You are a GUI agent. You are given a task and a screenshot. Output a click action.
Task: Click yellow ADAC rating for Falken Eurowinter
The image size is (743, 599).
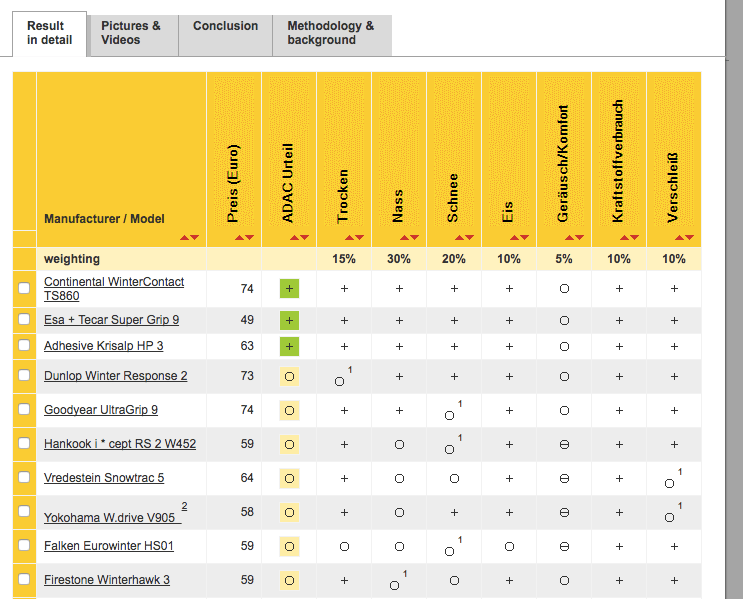tap(290, 546)
